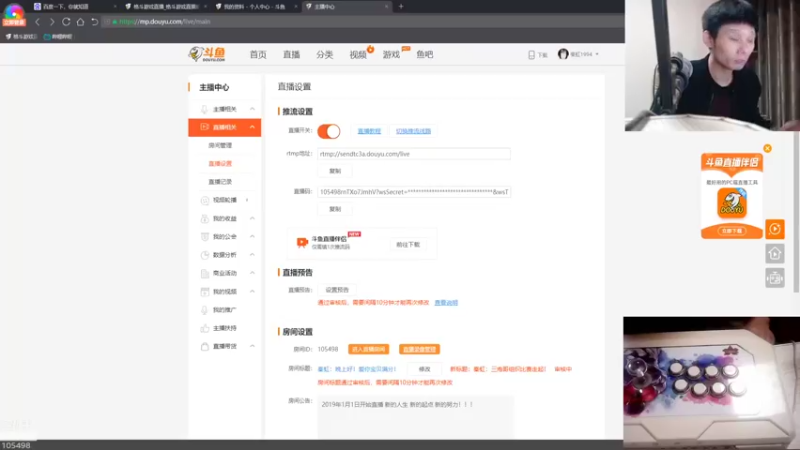
Task: Open the 首页 home nav item
Action: (x=258, y=55)
